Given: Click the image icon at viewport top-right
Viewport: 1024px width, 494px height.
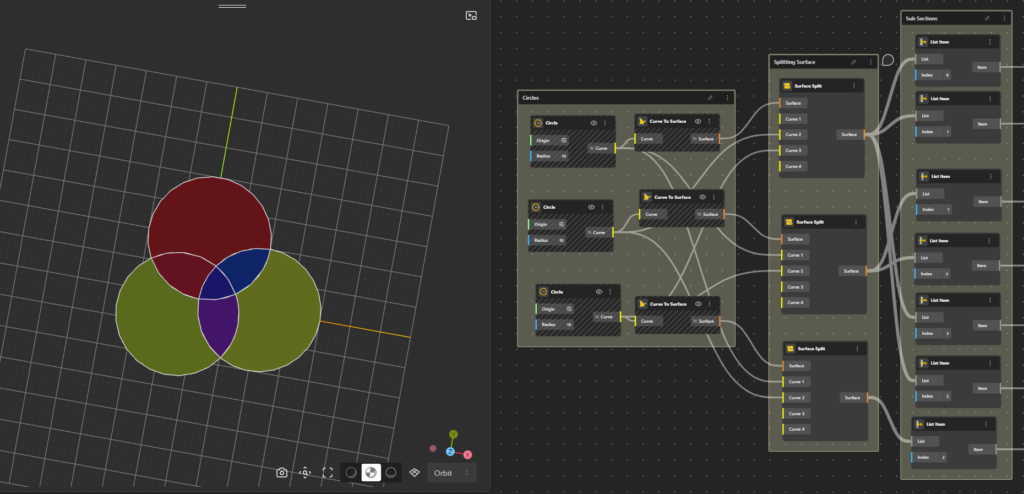Looking at the screenshot, I should pyautogui.click(x=471, y=16).
